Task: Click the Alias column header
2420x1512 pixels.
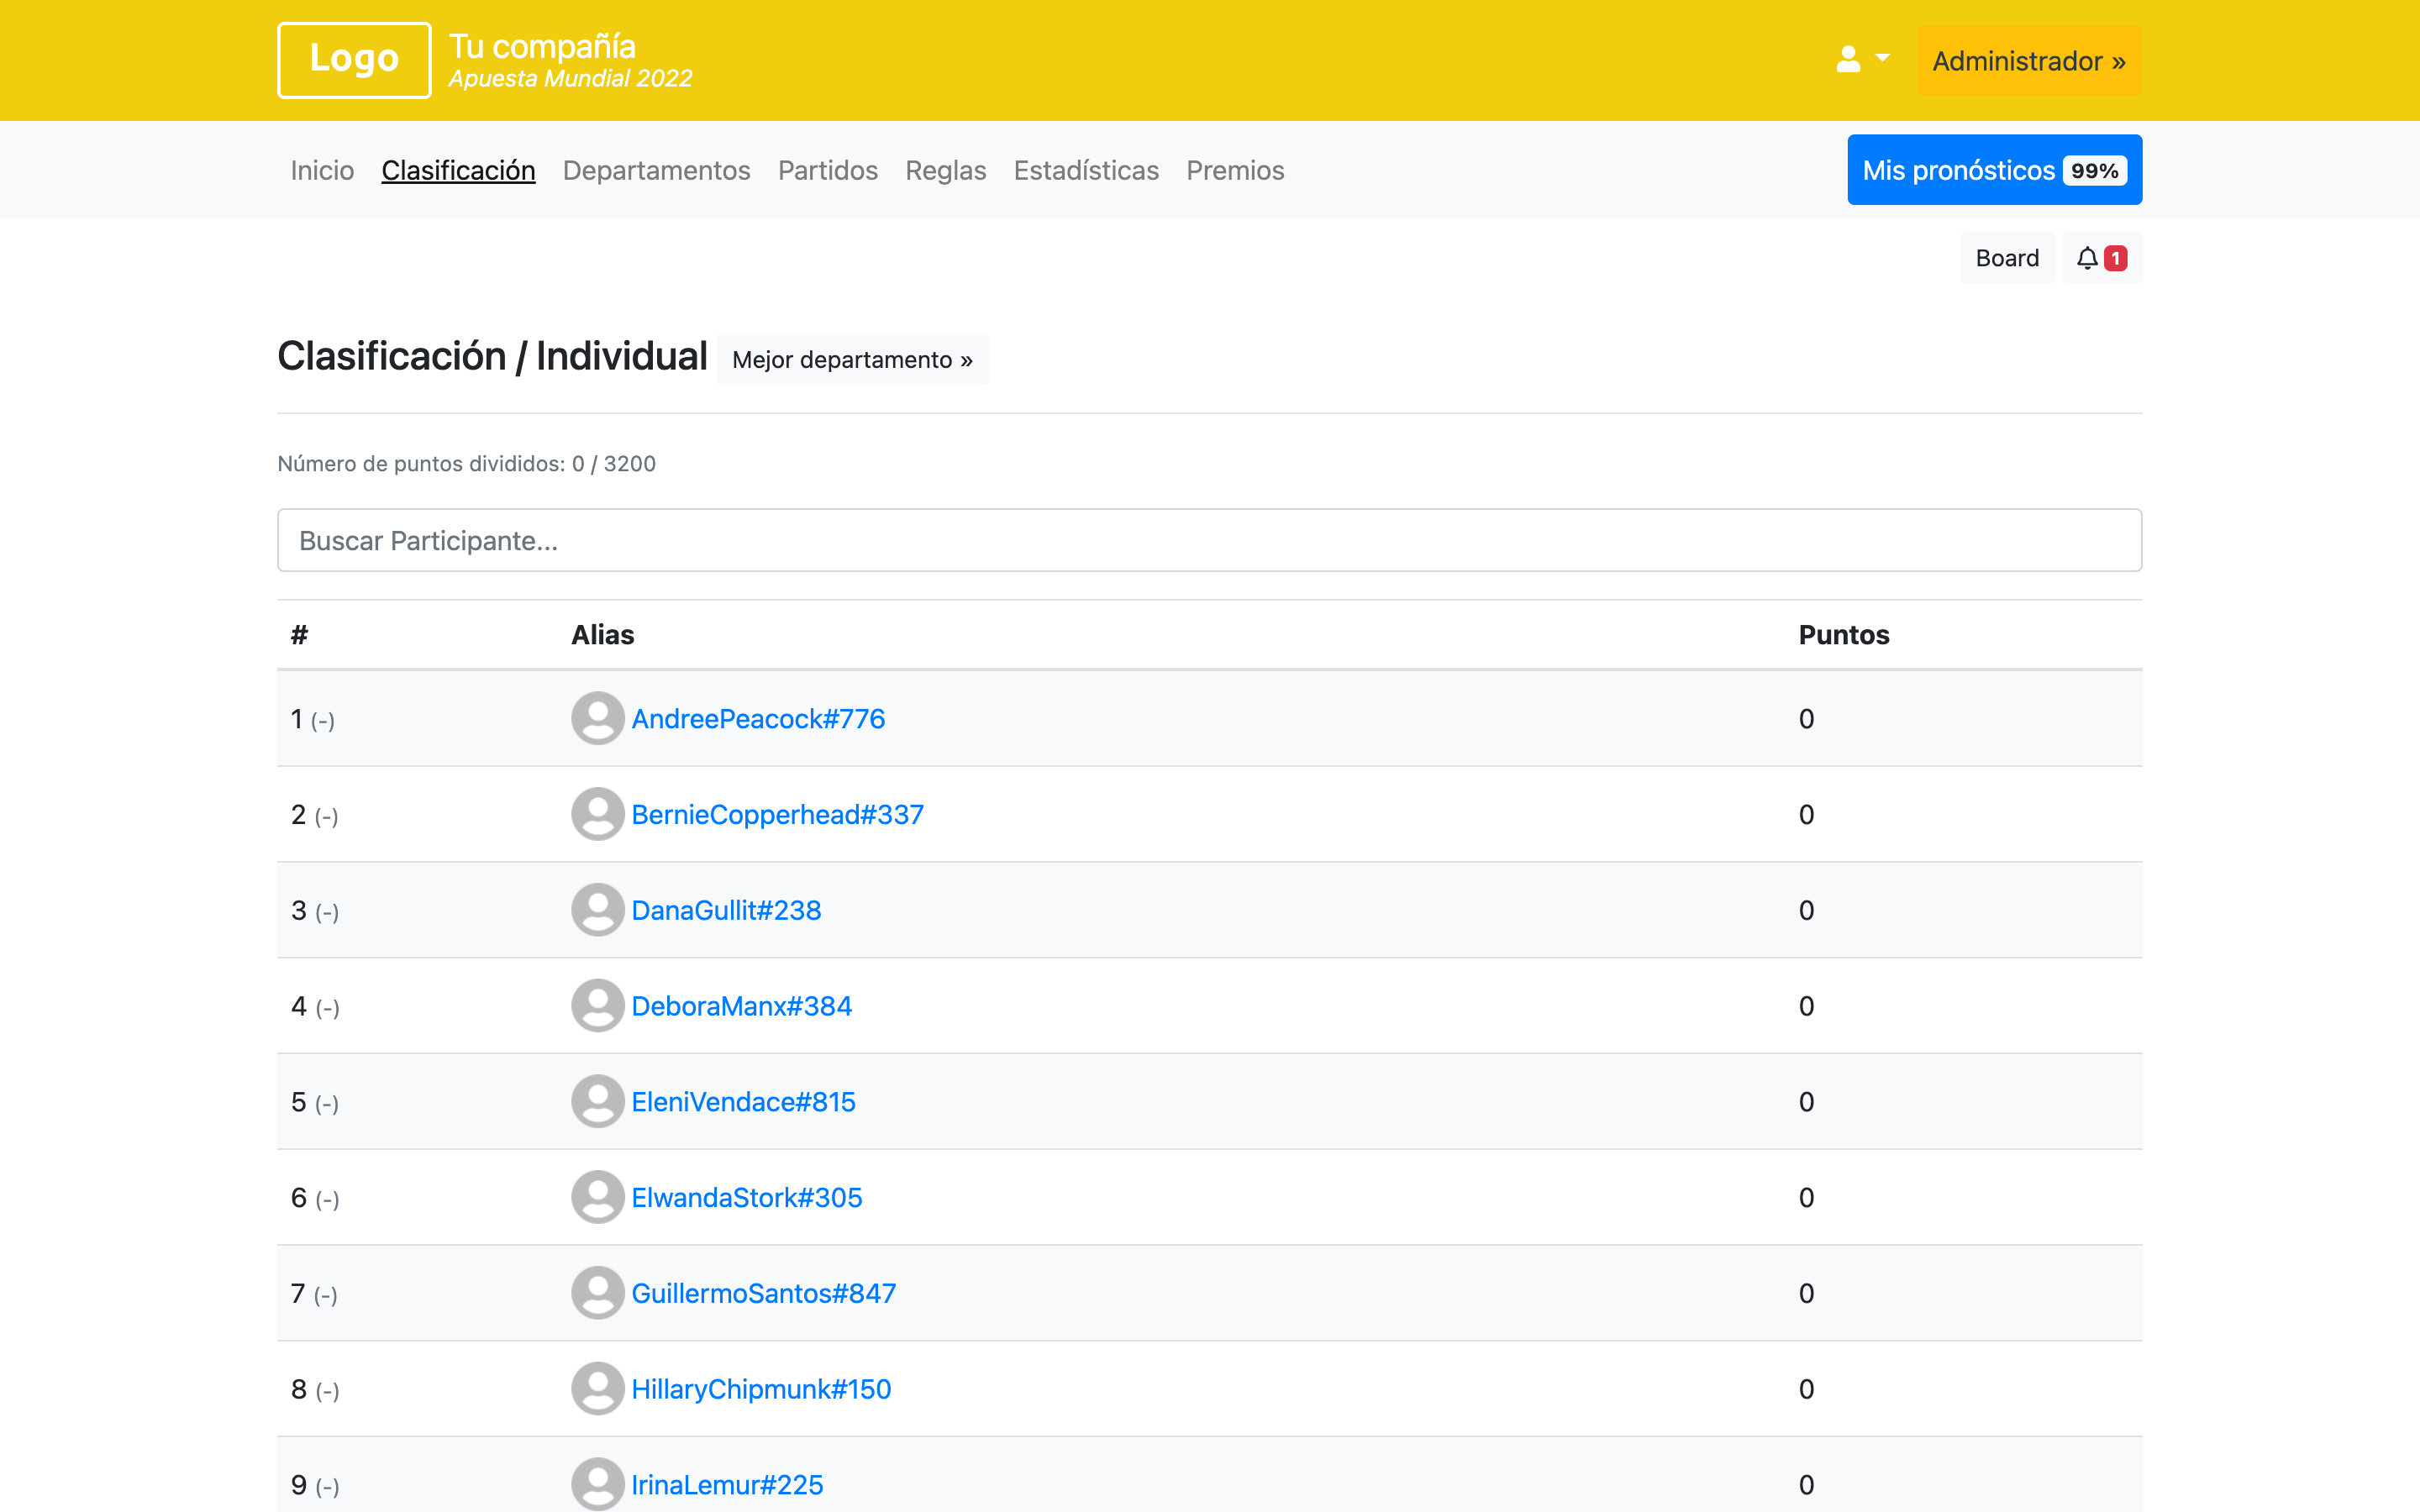Action: click(x=602, y=635)
